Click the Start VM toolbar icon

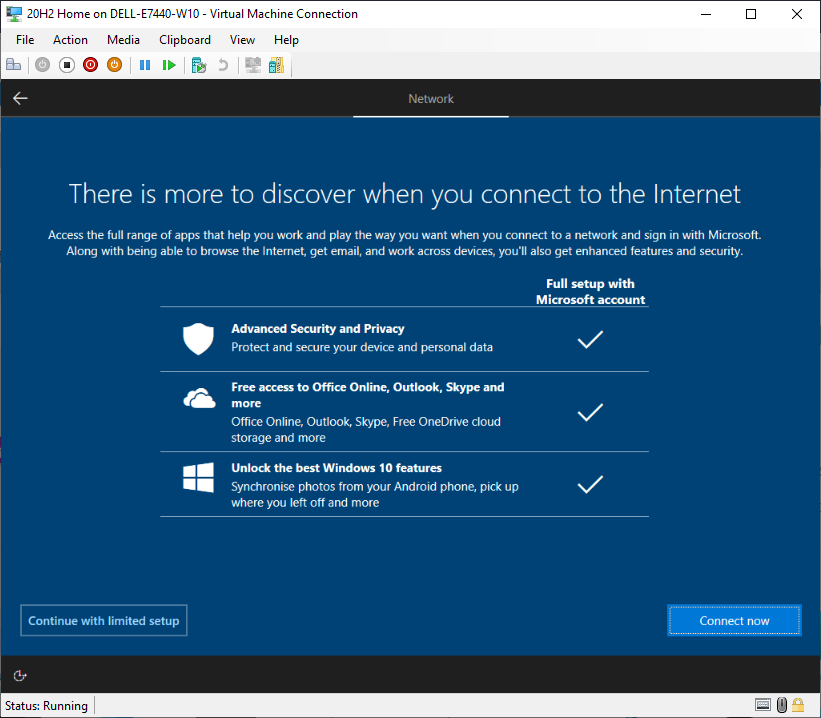[x=42, y=65]
